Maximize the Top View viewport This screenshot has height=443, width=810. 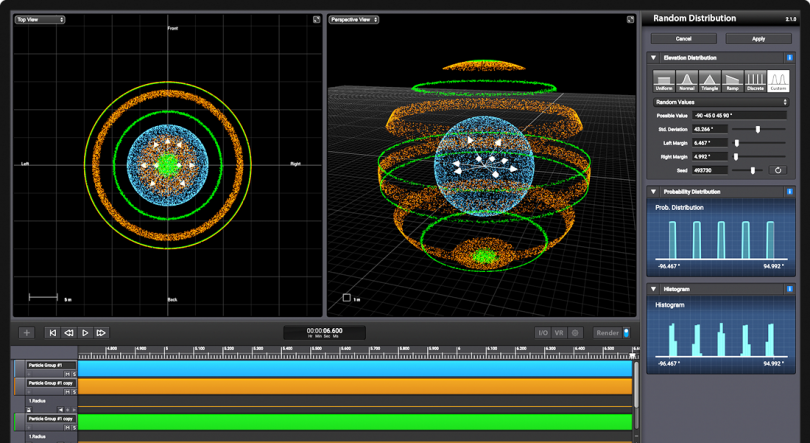pos(317,19)
